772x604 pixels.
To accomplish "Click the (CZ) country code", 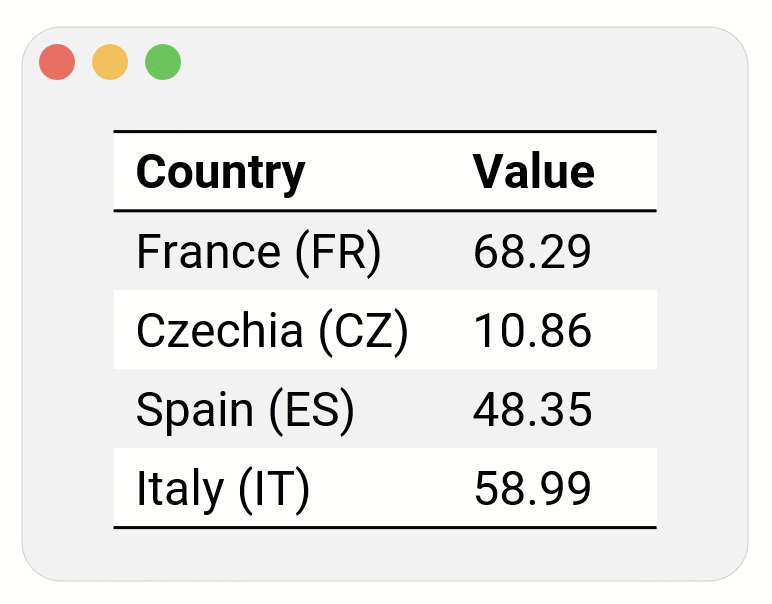I will point(364,331).
